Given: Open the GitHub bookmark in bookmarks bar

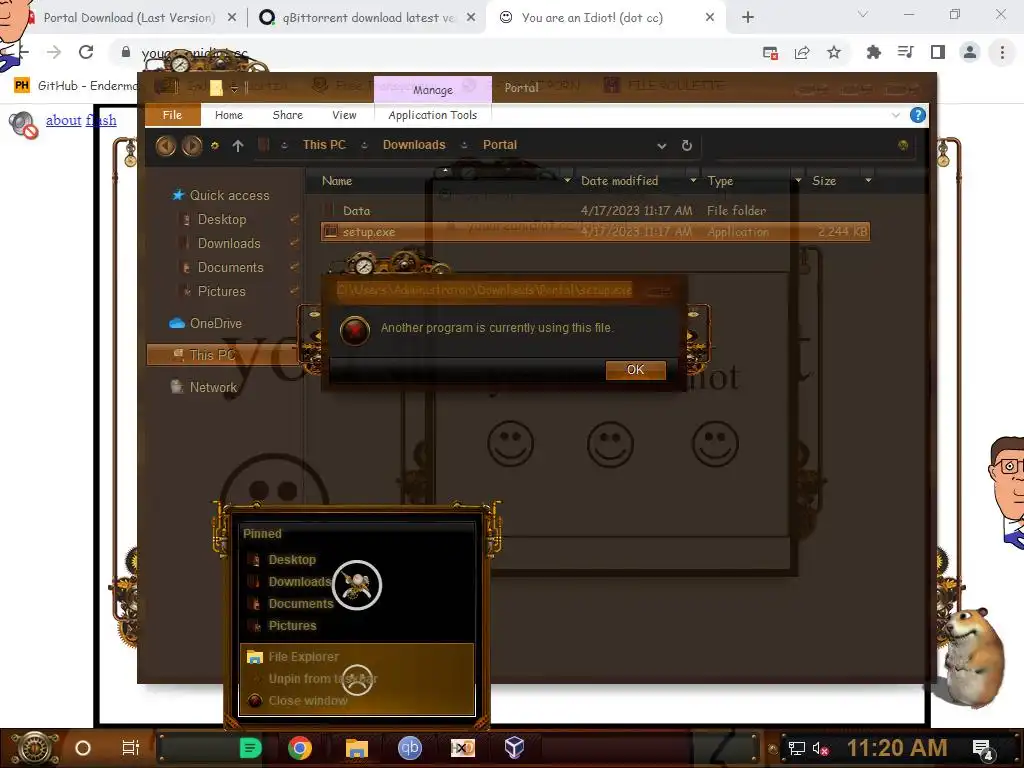Looking at the screenshot, I should click(77, 86).
